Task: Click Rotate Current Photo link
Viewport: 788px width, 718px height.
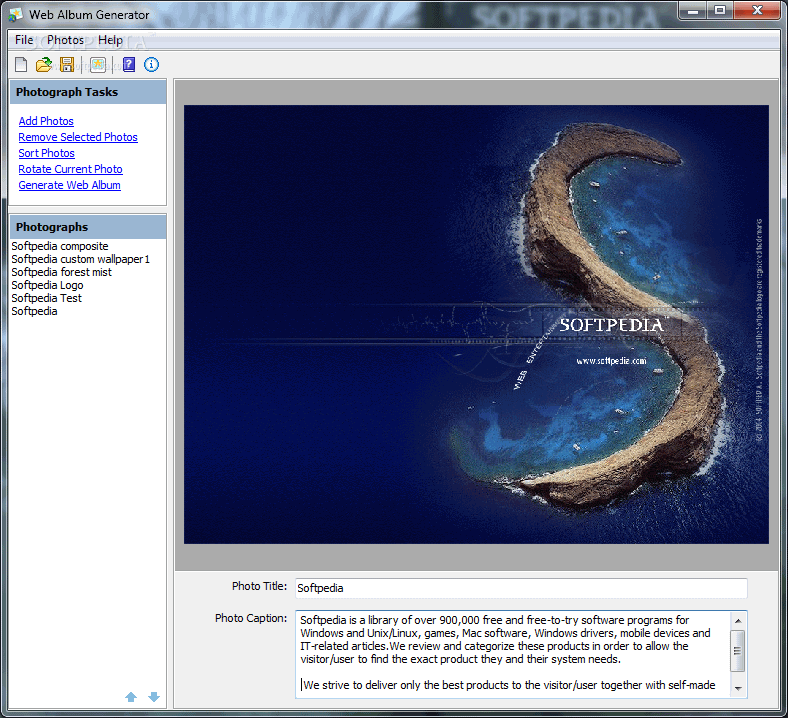Action: click(x=70, y=169)
